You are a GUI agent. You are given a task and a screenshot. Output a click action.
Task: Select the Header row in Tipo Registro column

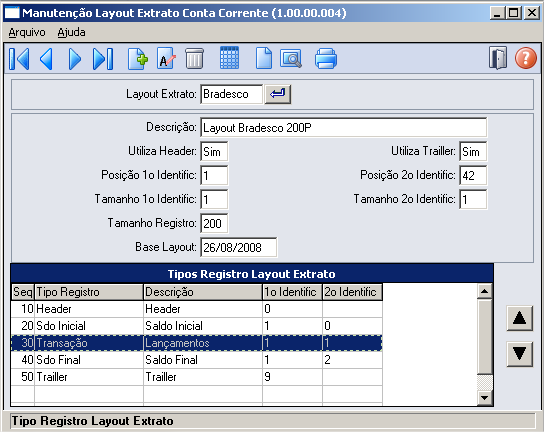coord(89,309)
